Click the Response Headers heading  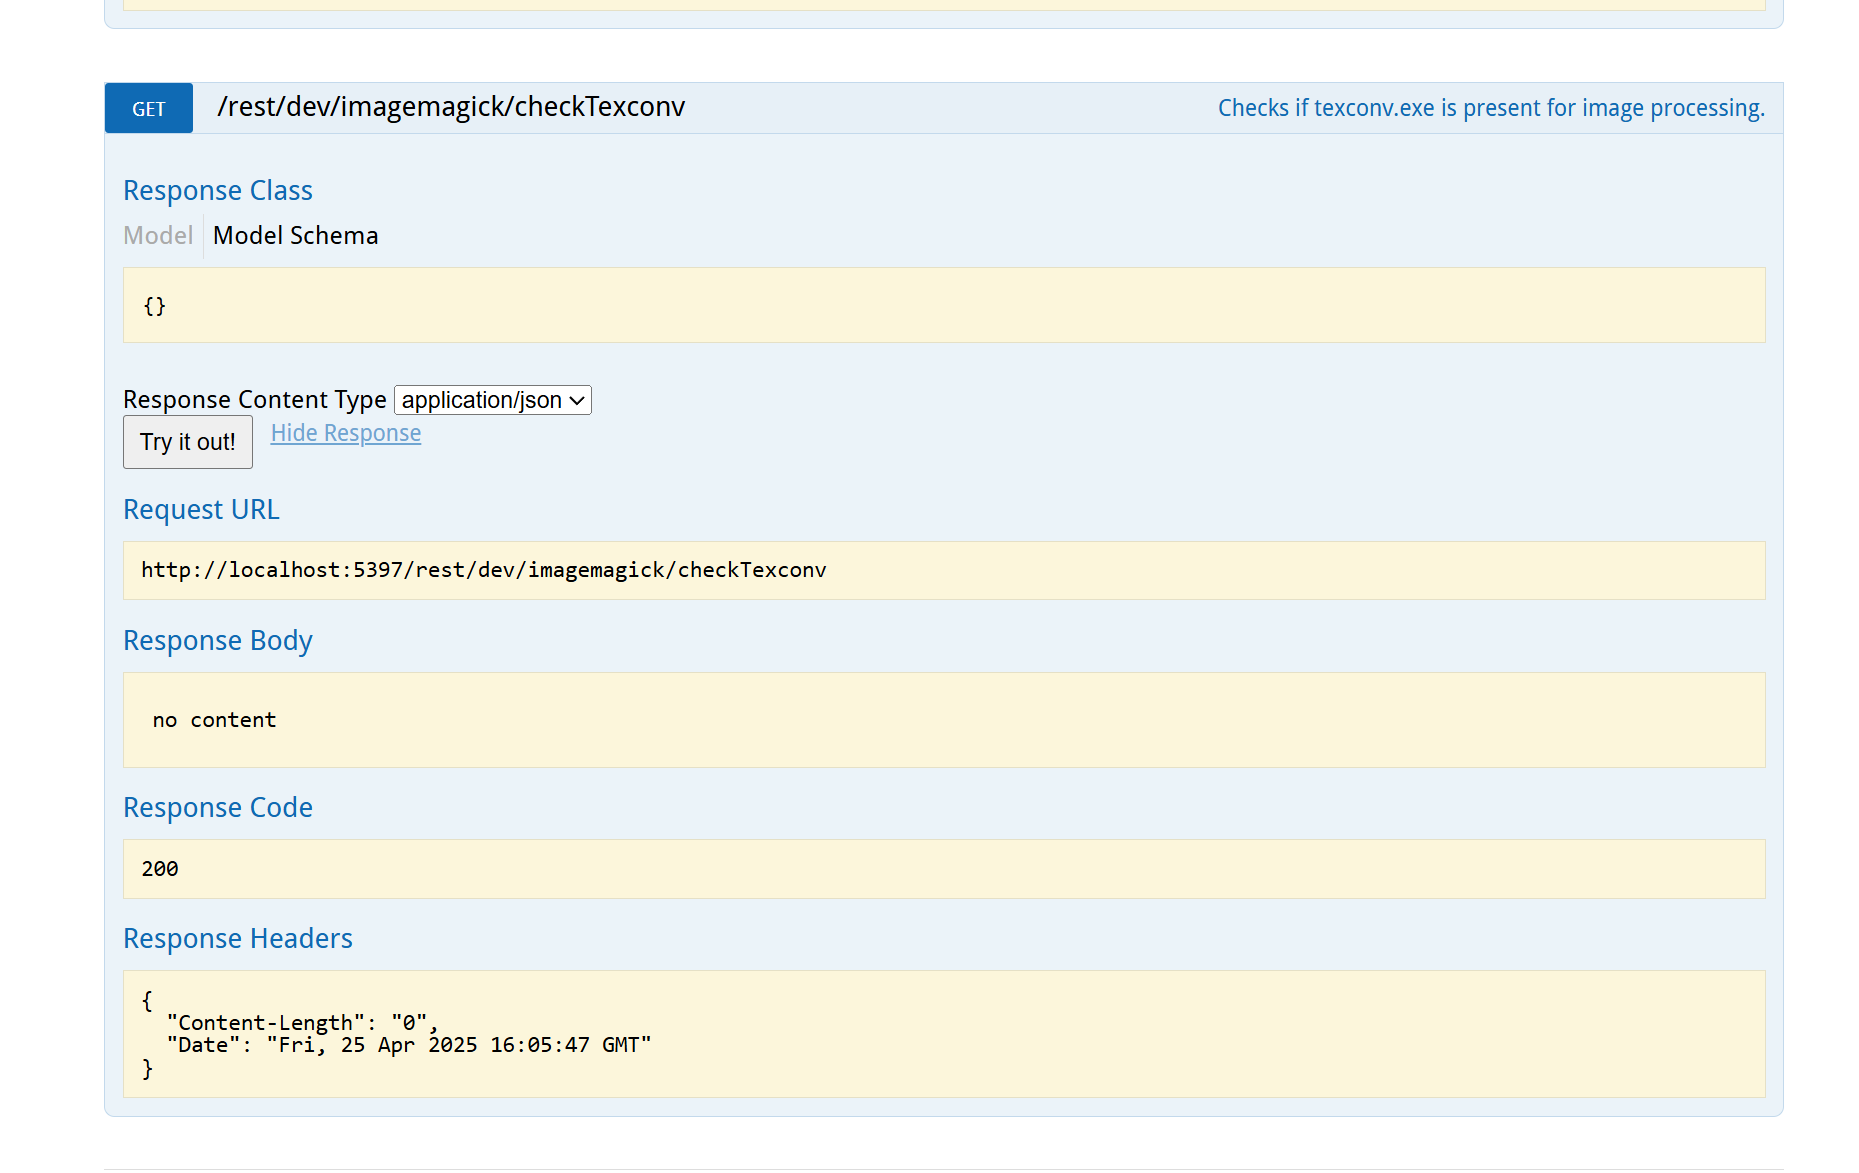tap(238, 938)
